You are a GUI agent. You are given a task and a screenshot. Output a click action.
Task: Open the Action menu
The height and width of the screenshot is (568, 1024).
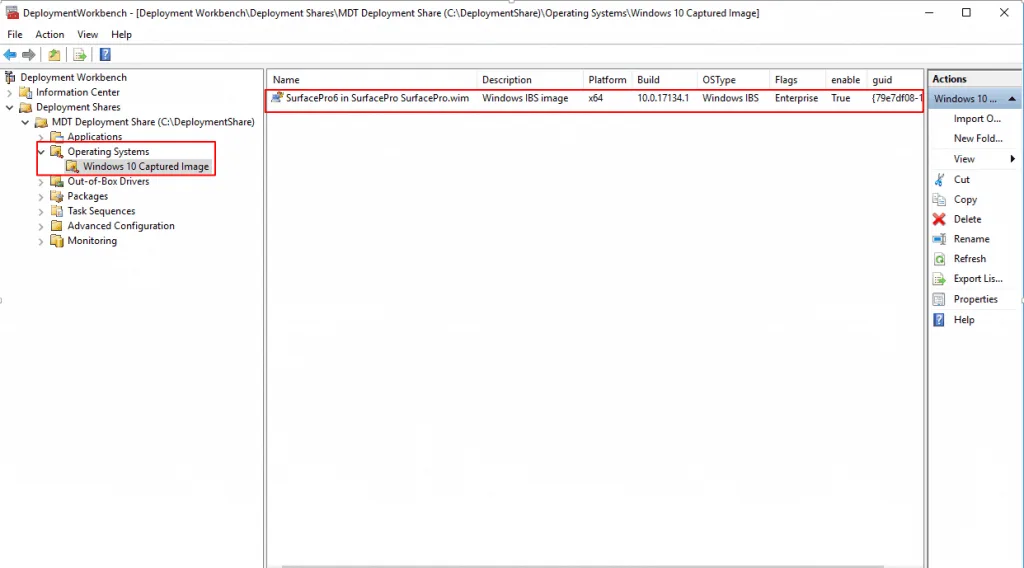pyautogui.click(x=50, y=35)
